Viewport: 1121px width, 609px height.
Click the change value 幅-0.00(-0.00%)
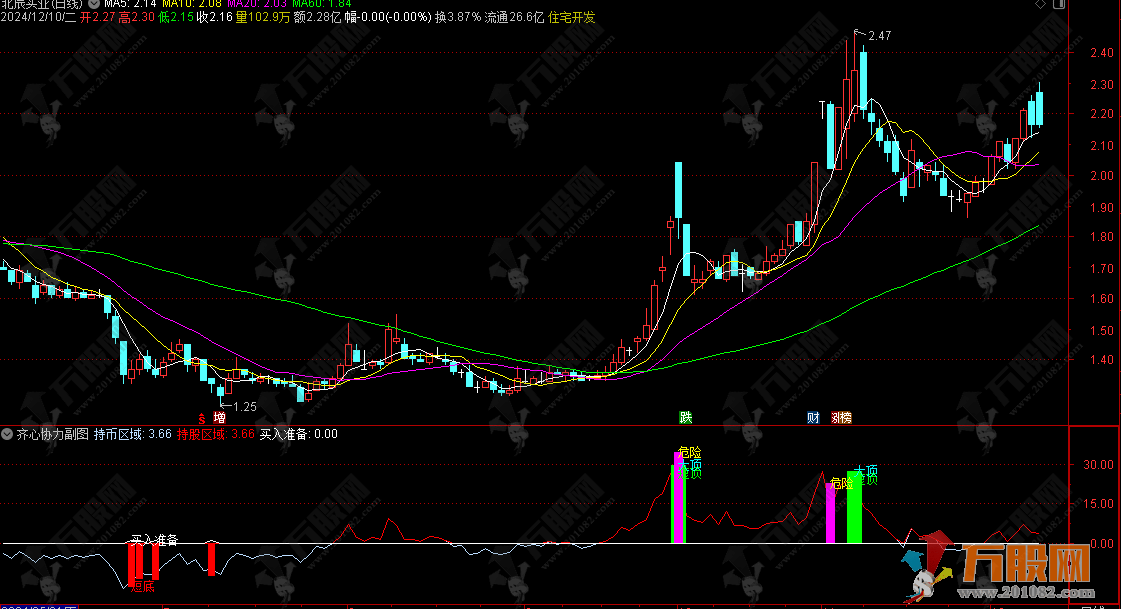pyautogui.click(x=388, y=17)
